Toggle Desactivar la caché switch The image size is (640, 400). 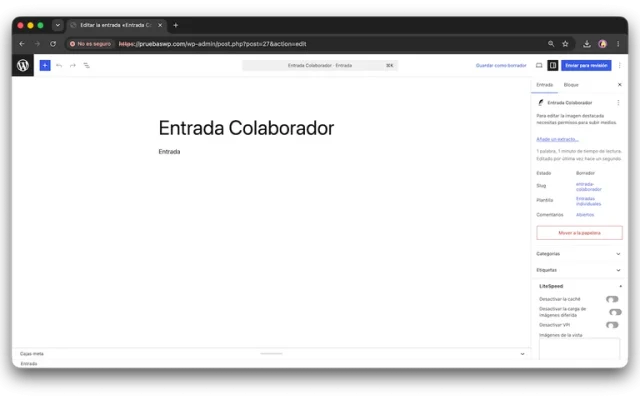coord(612,299)
